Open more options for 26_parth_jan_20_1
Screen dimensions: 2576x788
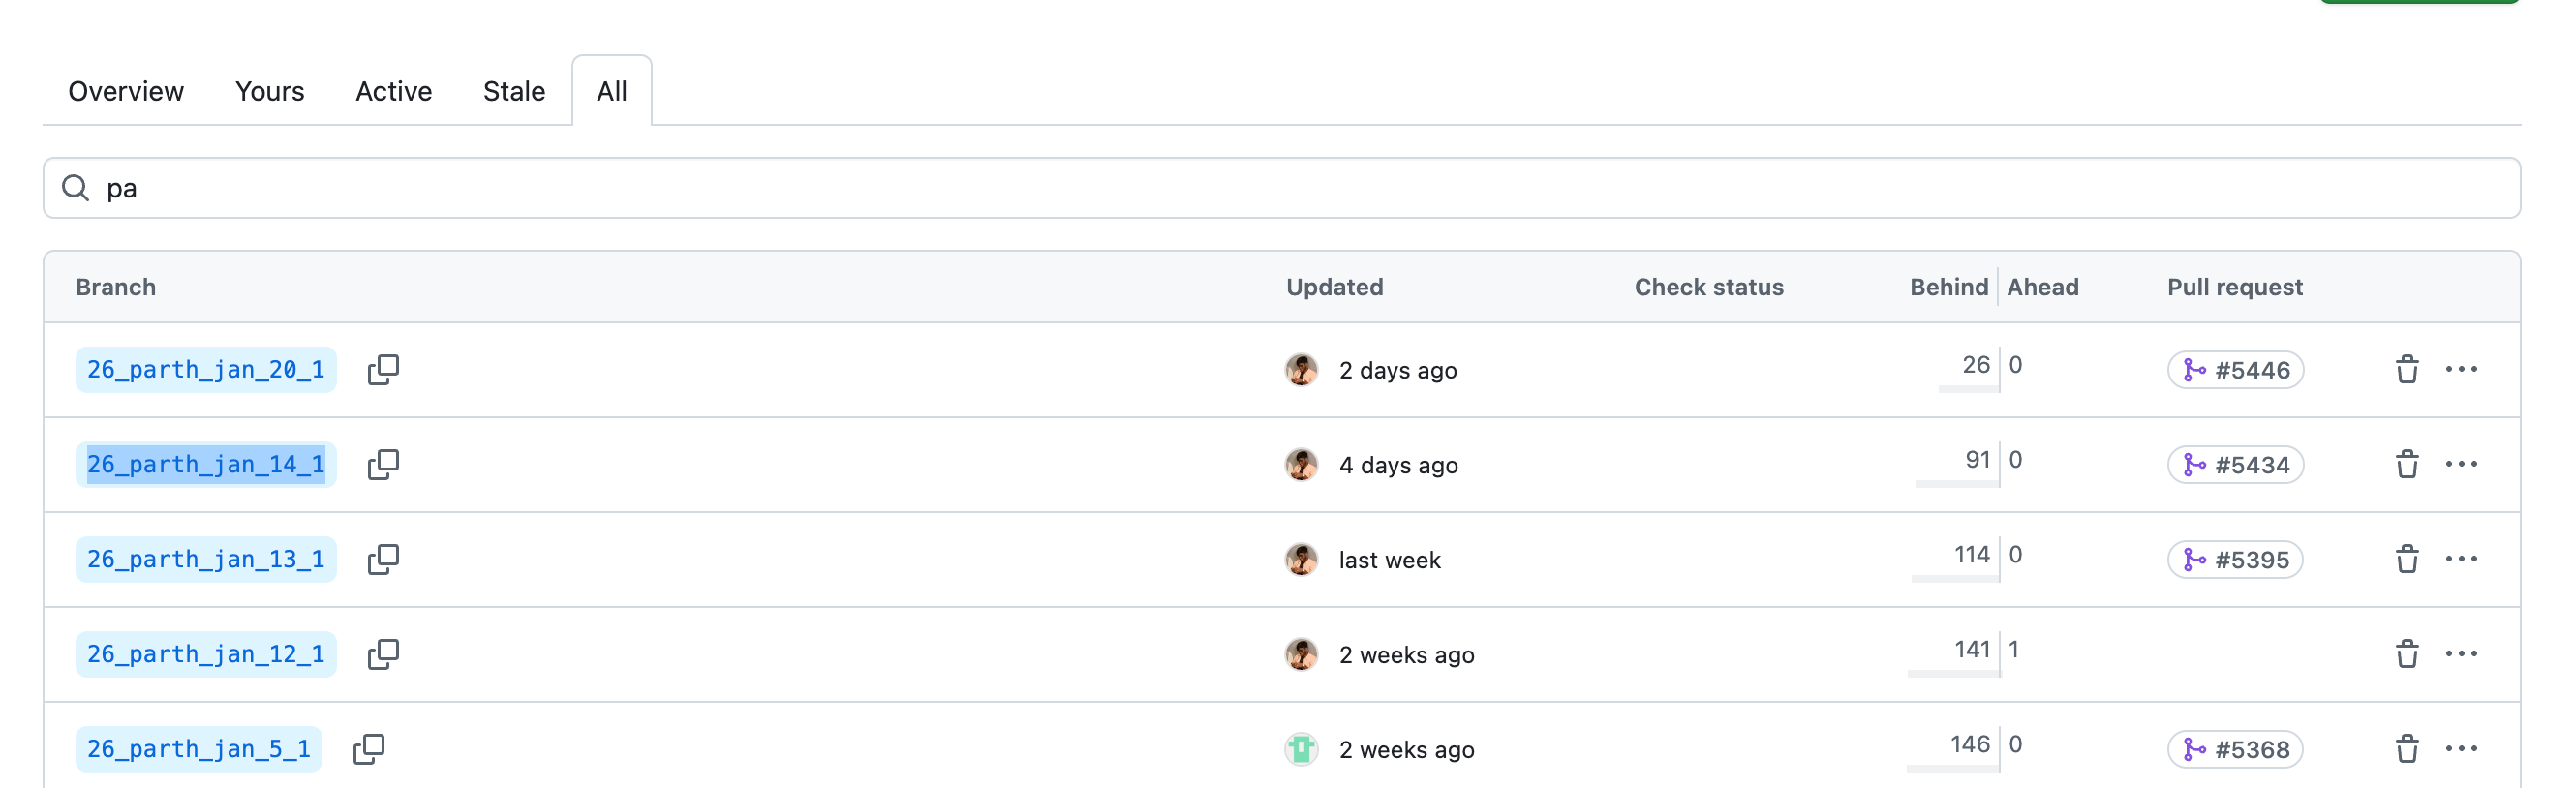click(2461, 370)
